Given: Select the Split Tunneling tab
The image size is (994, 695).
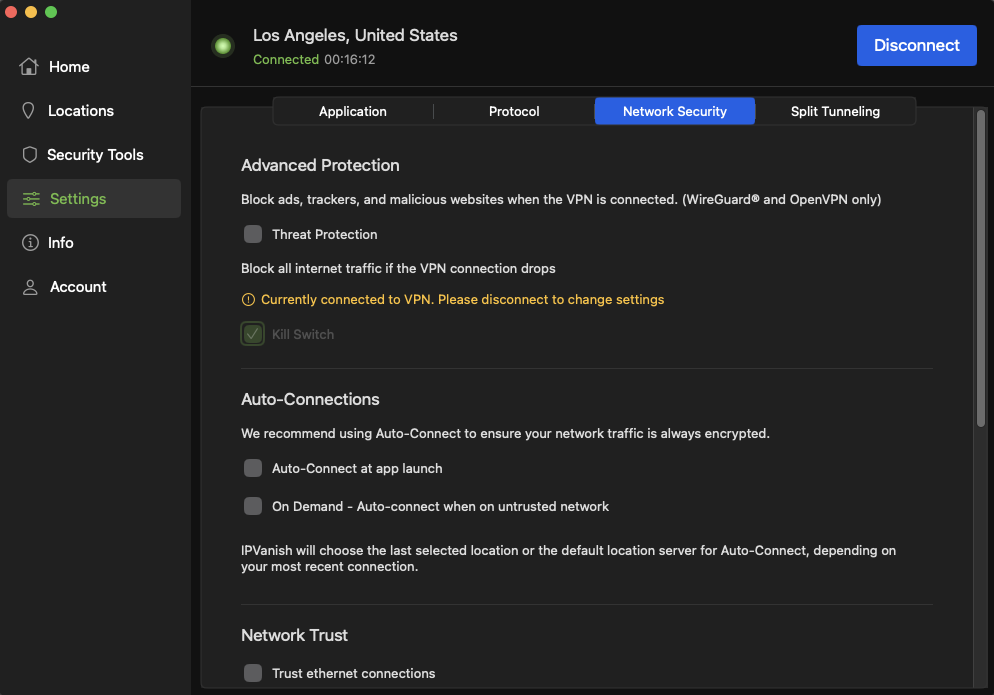Looking at the screenshot, I should click(x=835, y=111).
